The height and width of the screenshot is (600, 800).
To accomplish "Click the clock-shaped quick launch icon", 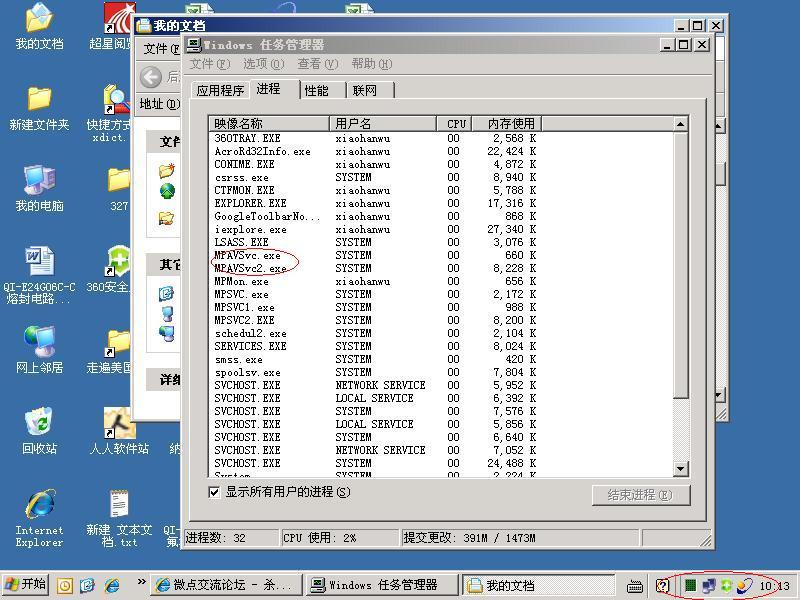I will (65, 585).
